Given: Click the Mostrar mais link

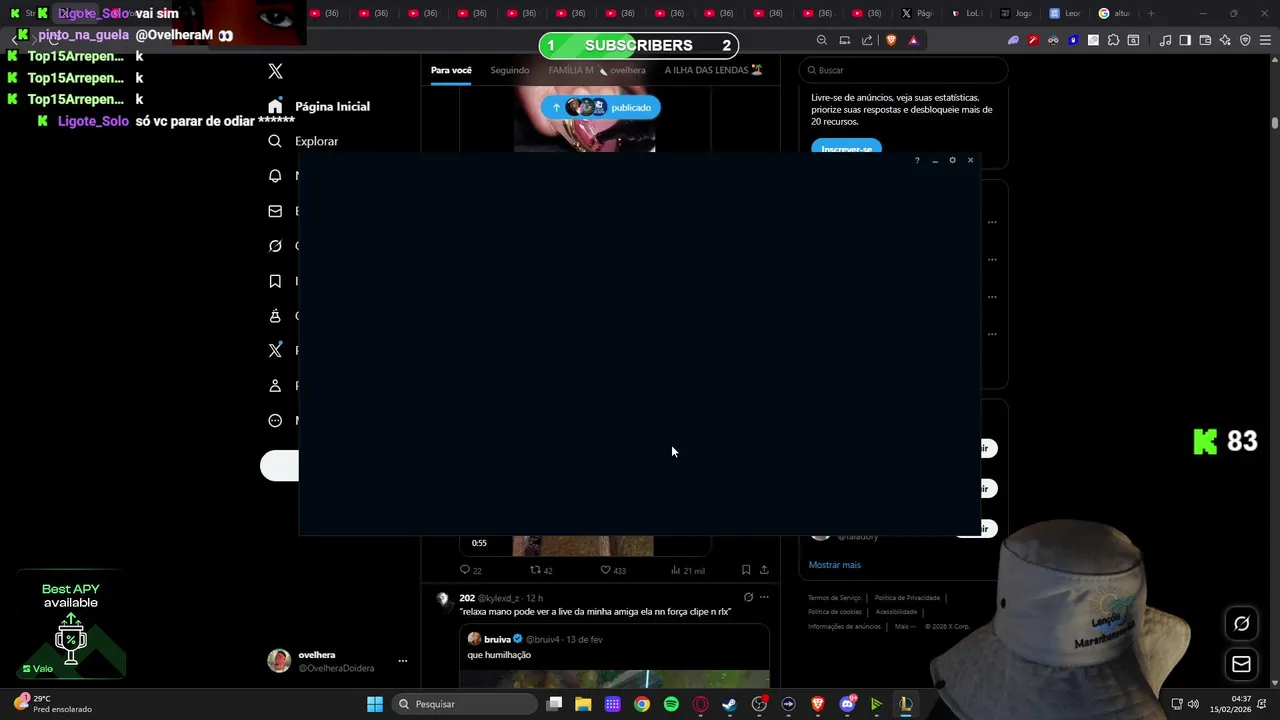Looking at the screenshot, I should [x=835, y=565].
